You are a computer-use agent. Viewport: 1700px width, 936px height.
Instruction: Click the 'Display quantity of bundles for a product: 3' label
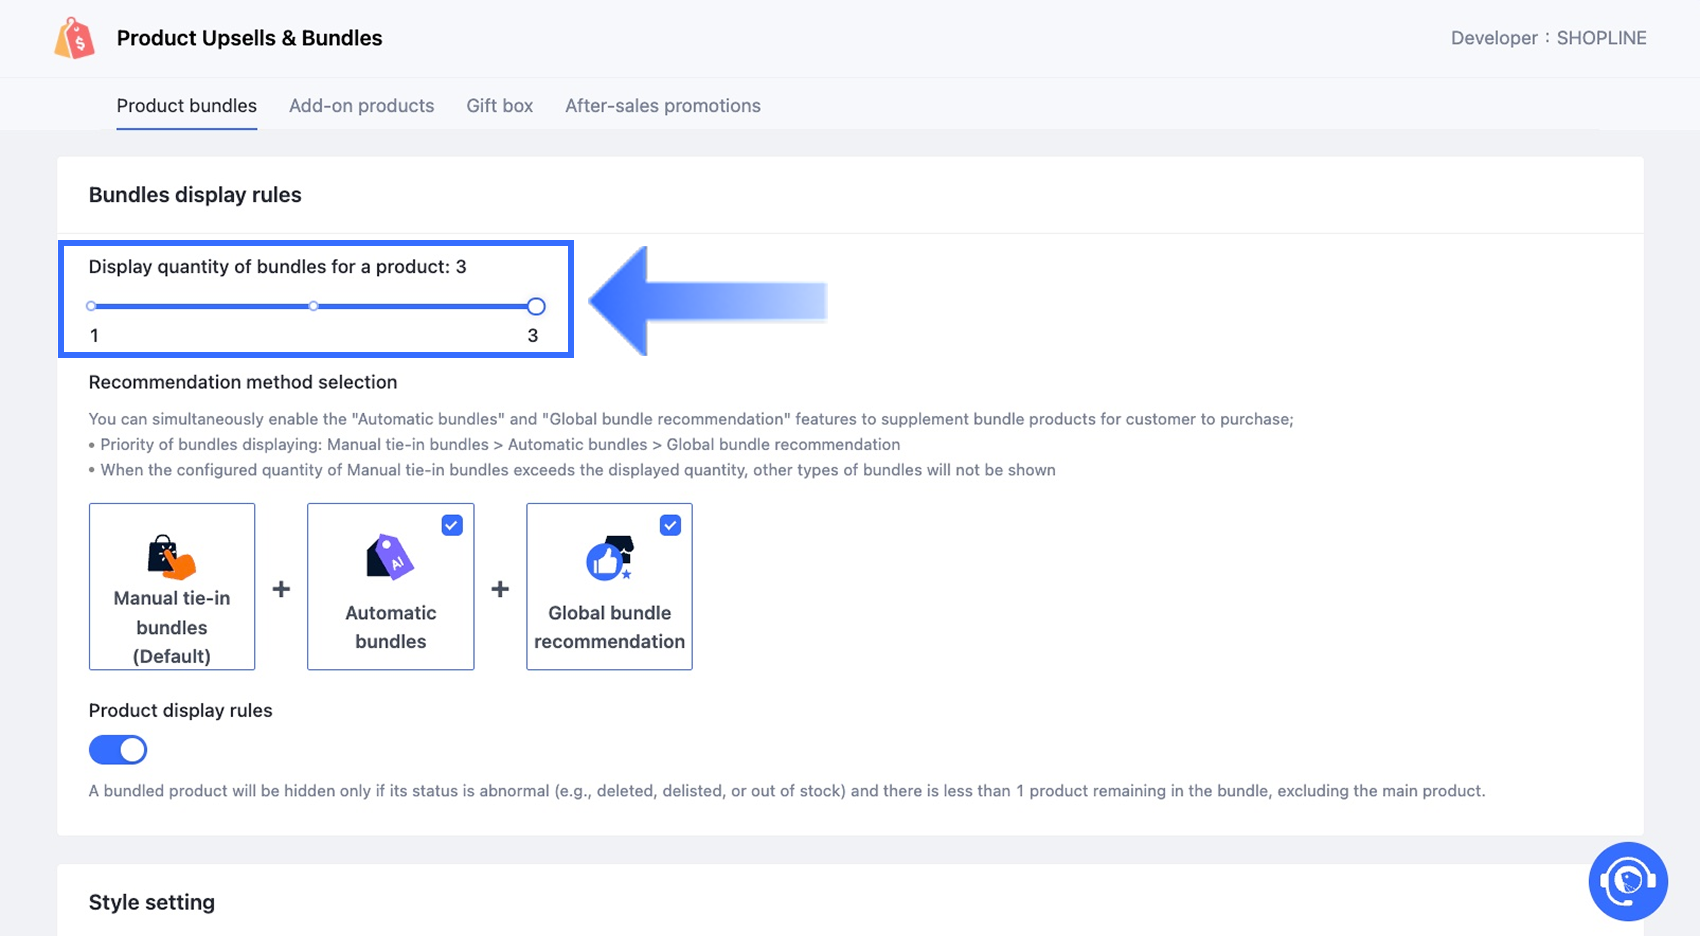click(277, 267)
